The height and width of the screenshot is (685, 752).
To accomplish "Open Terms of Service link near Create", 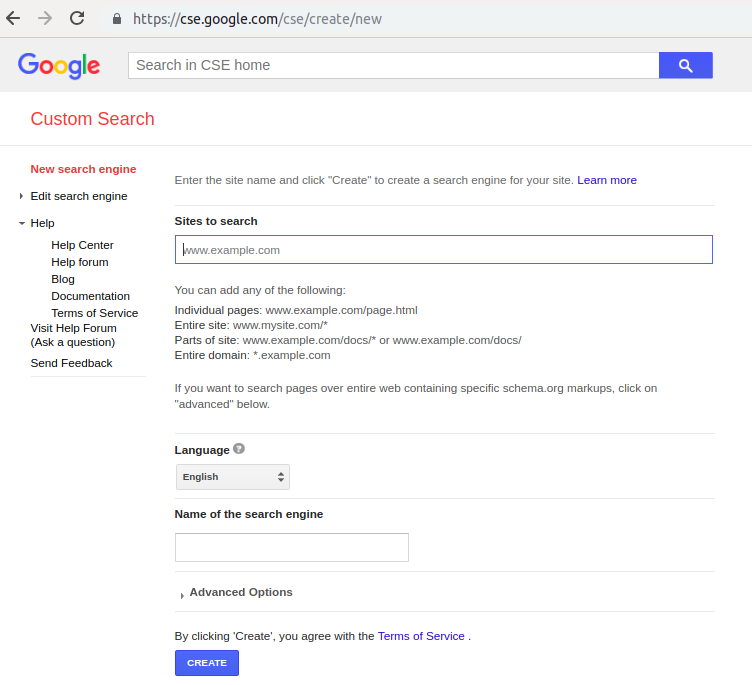I will (421, 636).
